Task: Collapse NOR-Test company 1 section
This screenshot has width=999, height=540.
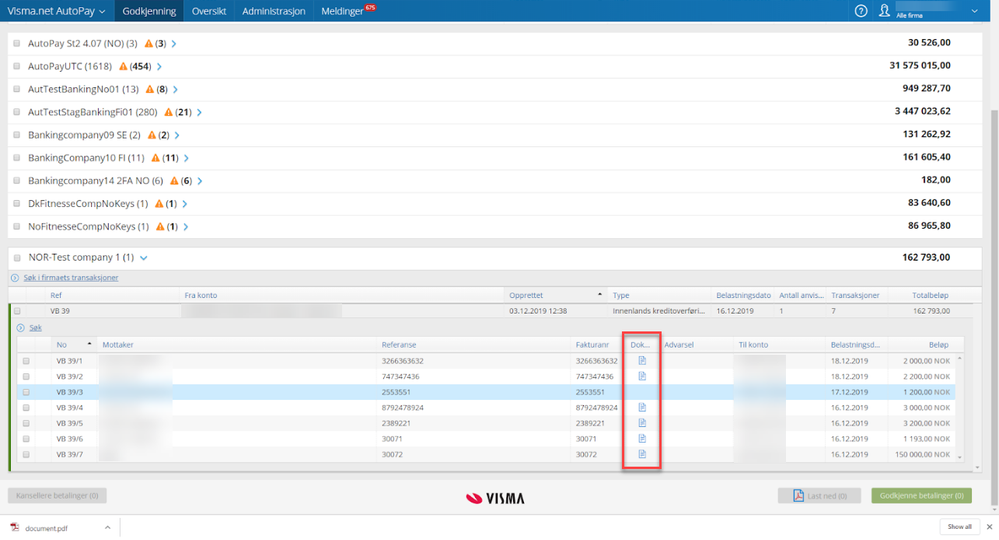Action: pyautogui.click(x=144, y=258)
